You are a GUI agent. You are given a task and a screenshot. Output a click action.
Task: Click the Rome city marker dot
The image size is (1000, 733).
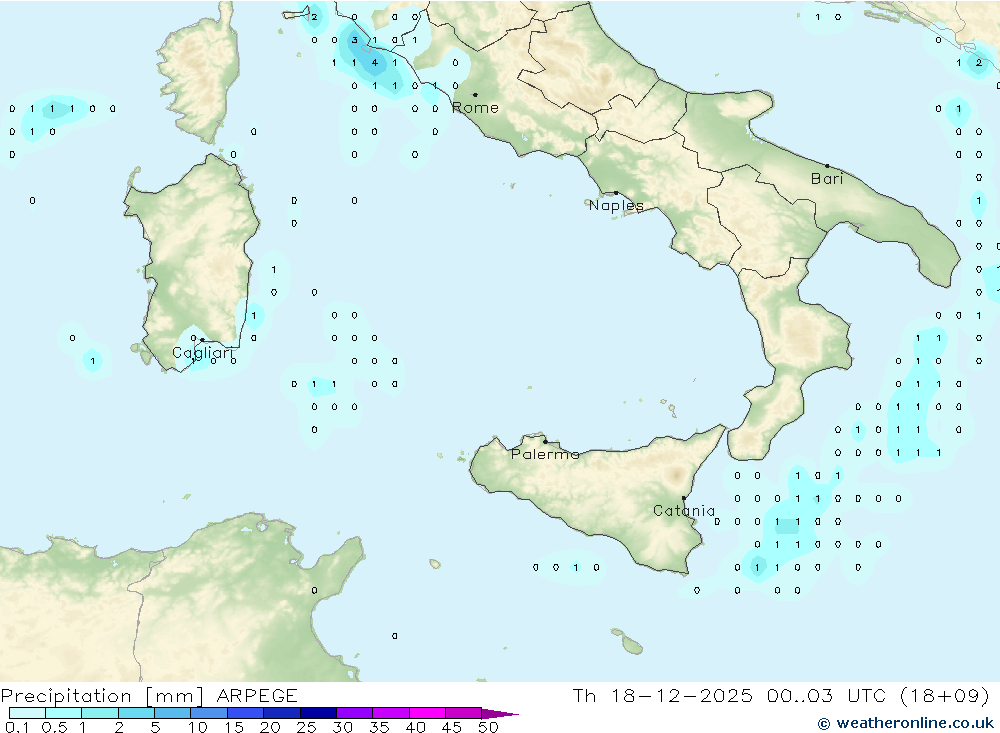(475, 95)
